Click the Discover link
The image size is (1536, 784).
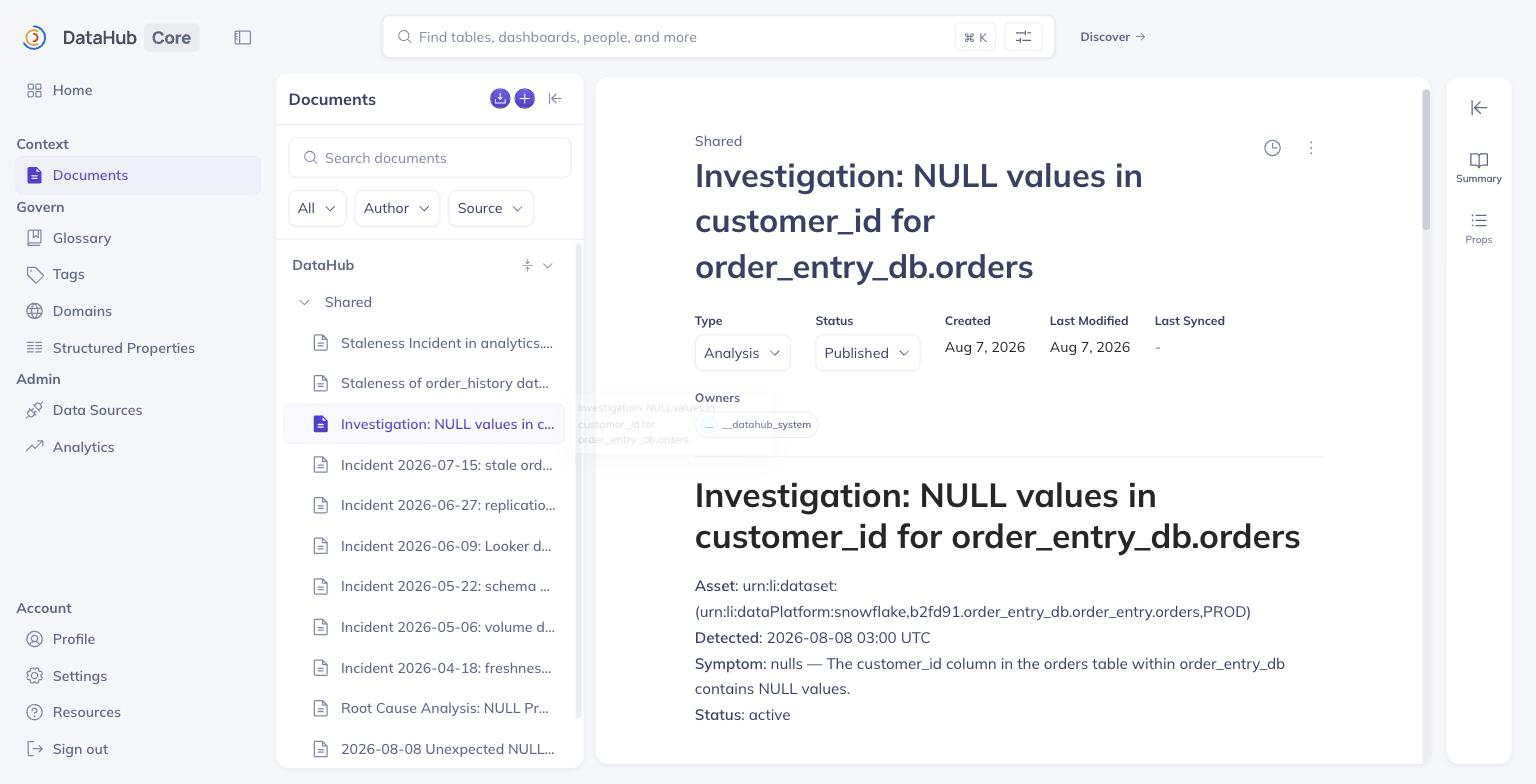pos(1112,37)
